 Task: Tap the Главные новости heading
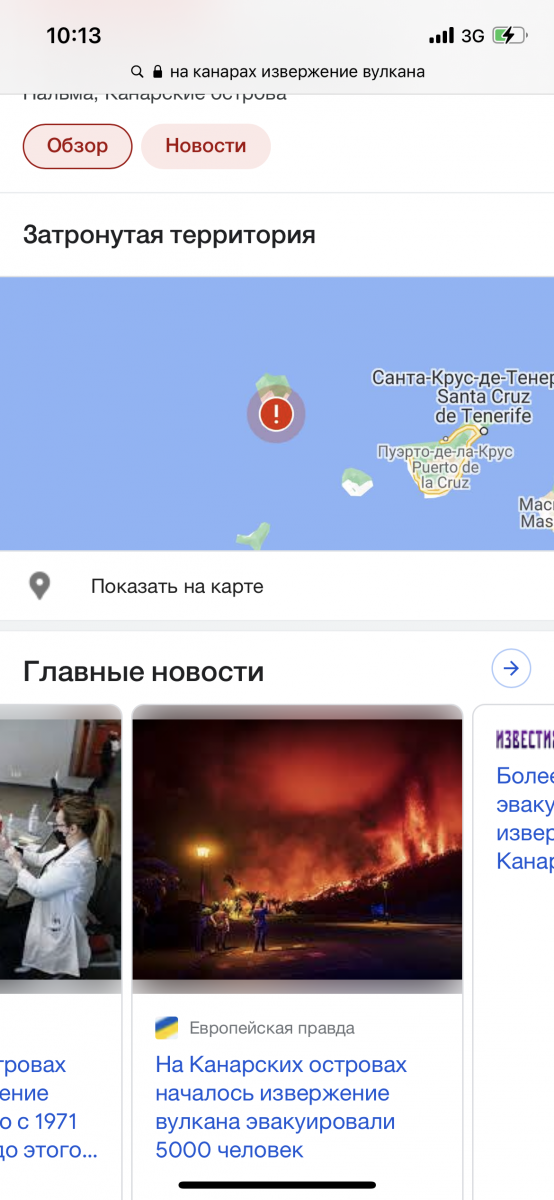pyautogui.click(x=143, y=671)
